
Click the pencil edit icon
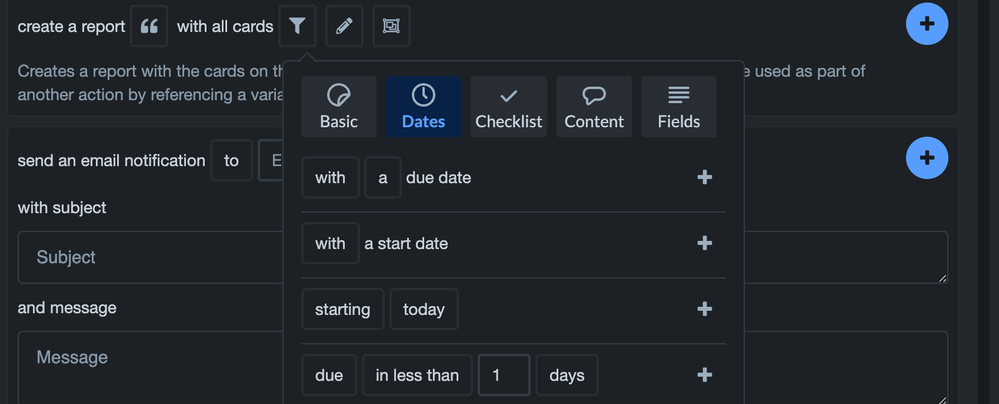tap(344, 27)
